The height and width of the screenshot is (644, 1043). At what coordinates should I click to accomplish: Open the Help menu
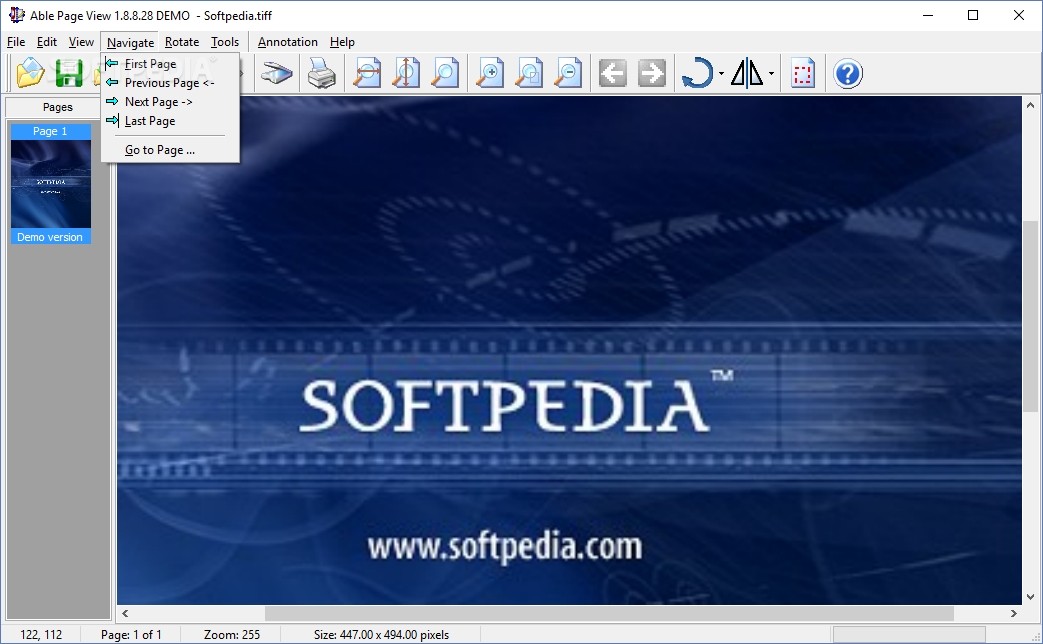(342, 42)
